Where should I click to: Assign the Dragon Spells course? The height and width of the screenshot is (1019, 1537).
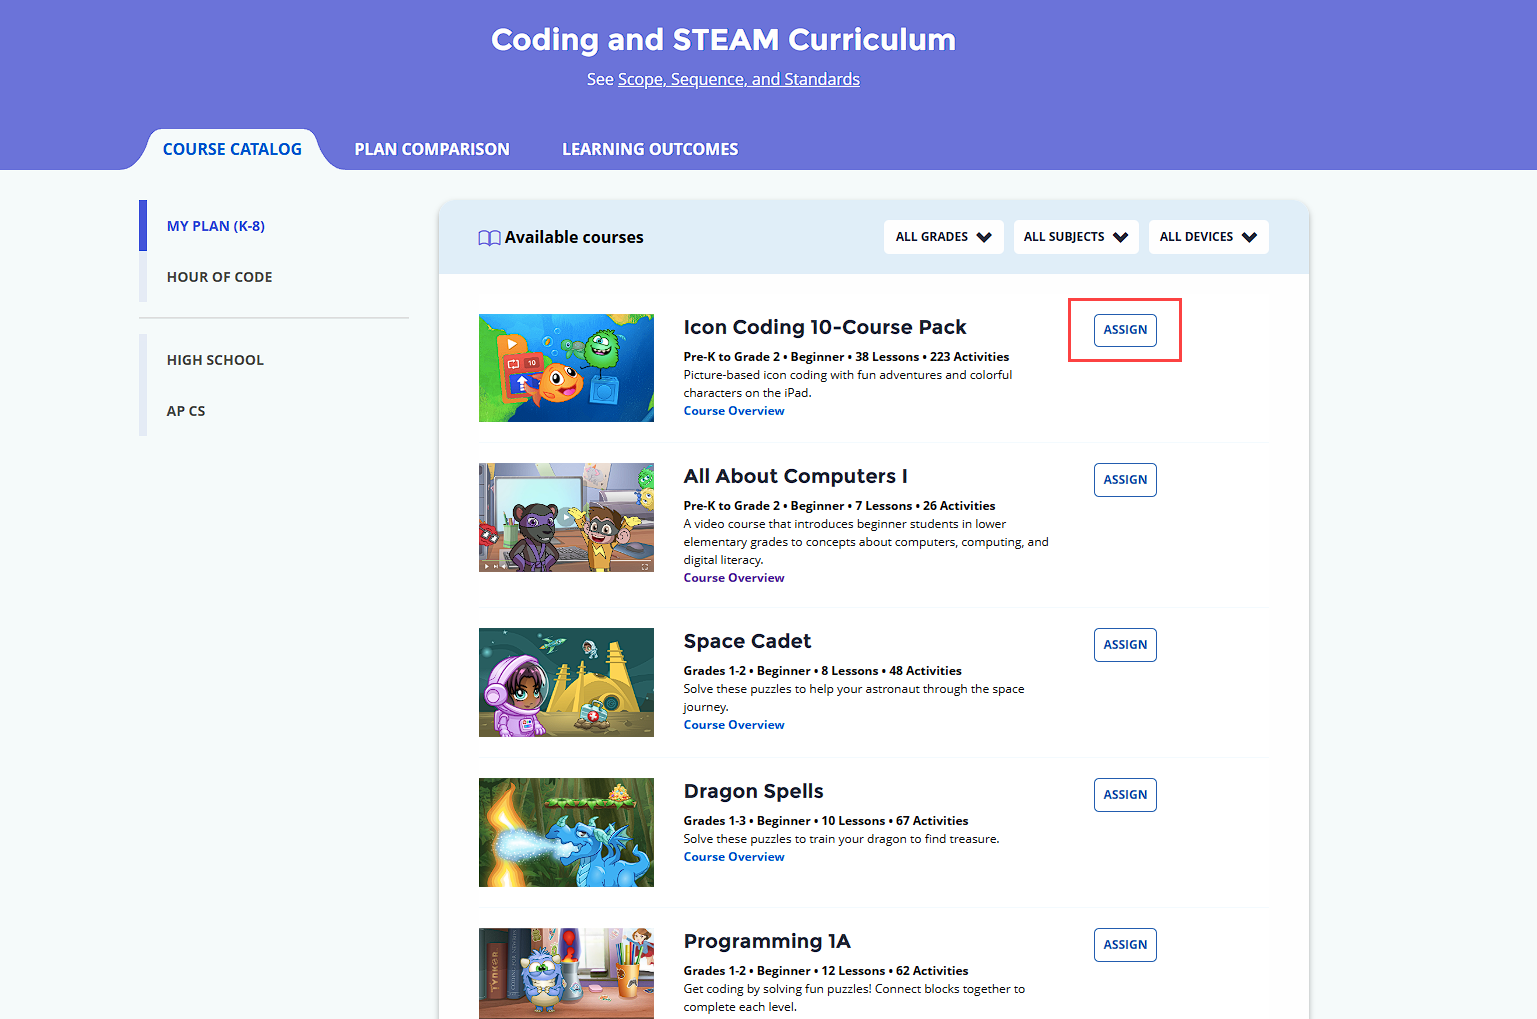[x=1125, y=795]
